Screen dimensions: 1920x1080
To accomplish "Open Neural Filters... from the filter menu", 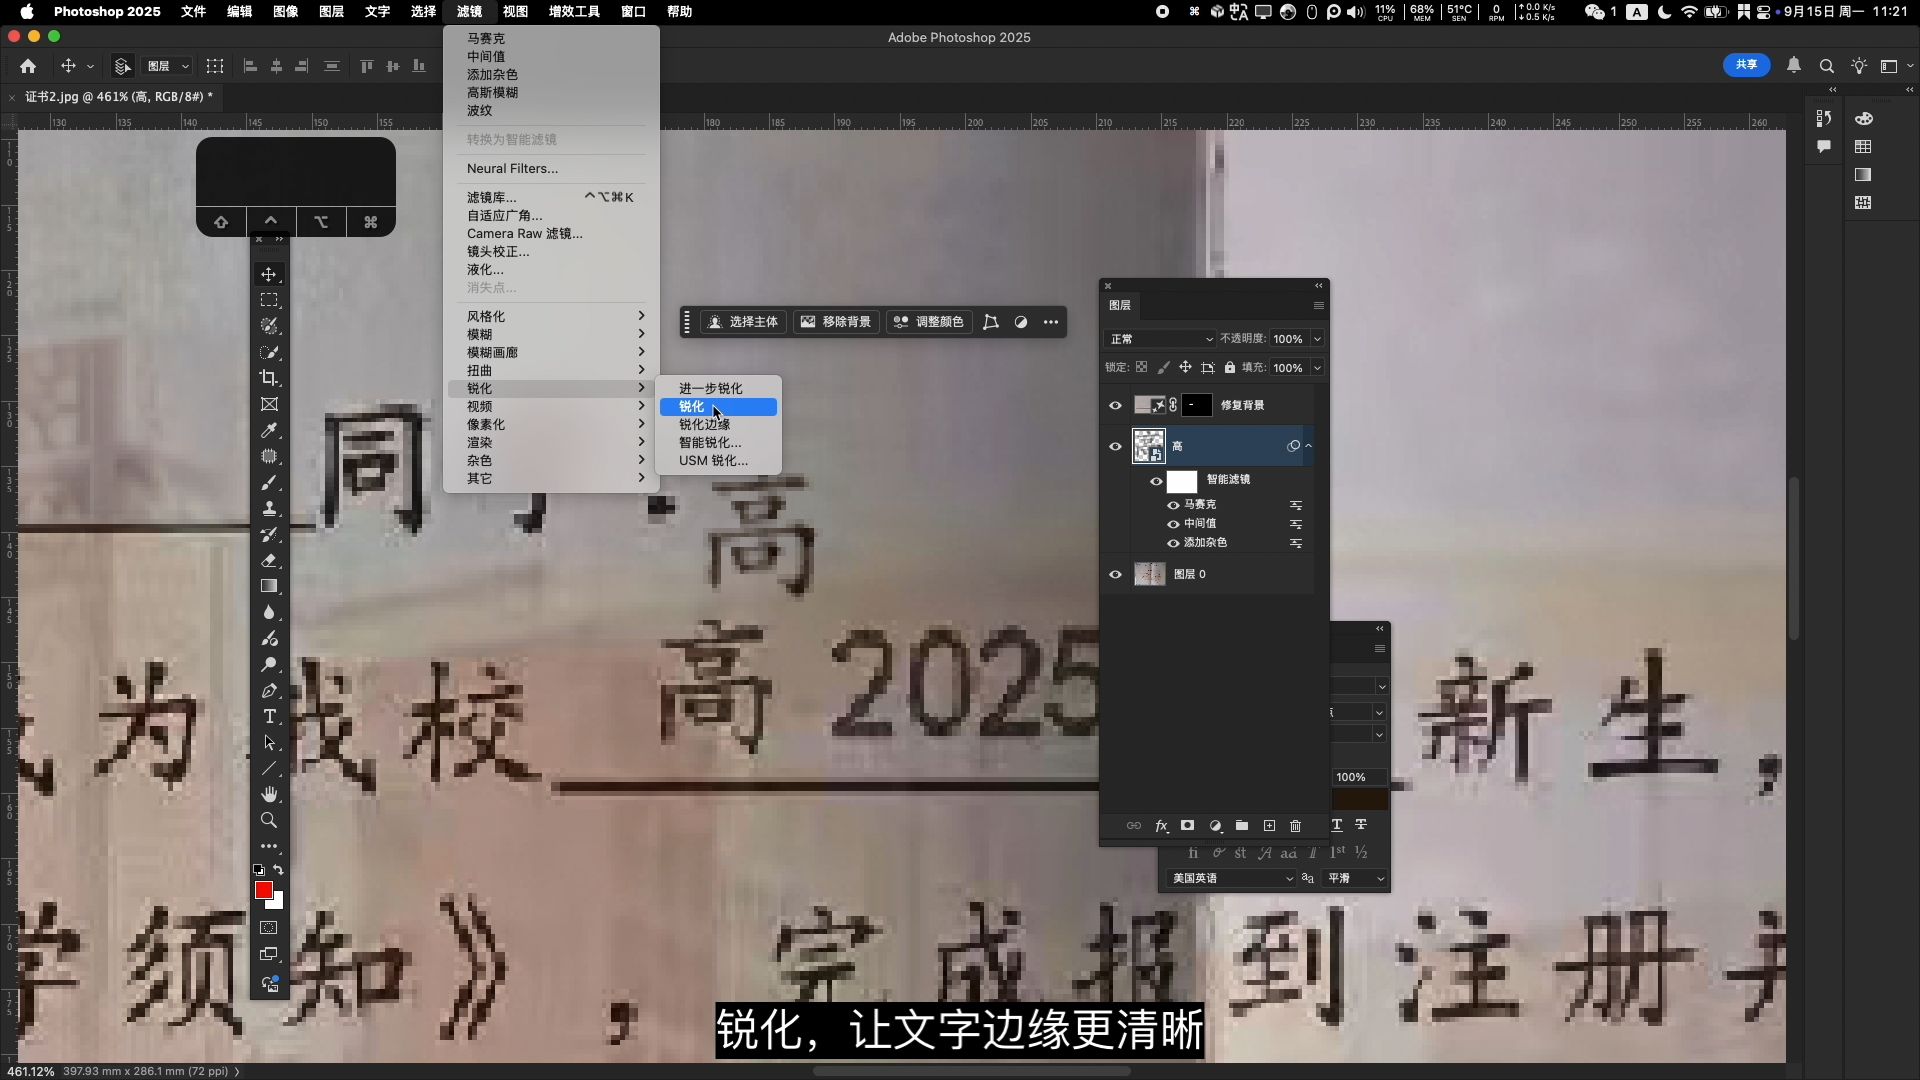I will [512, 168].
